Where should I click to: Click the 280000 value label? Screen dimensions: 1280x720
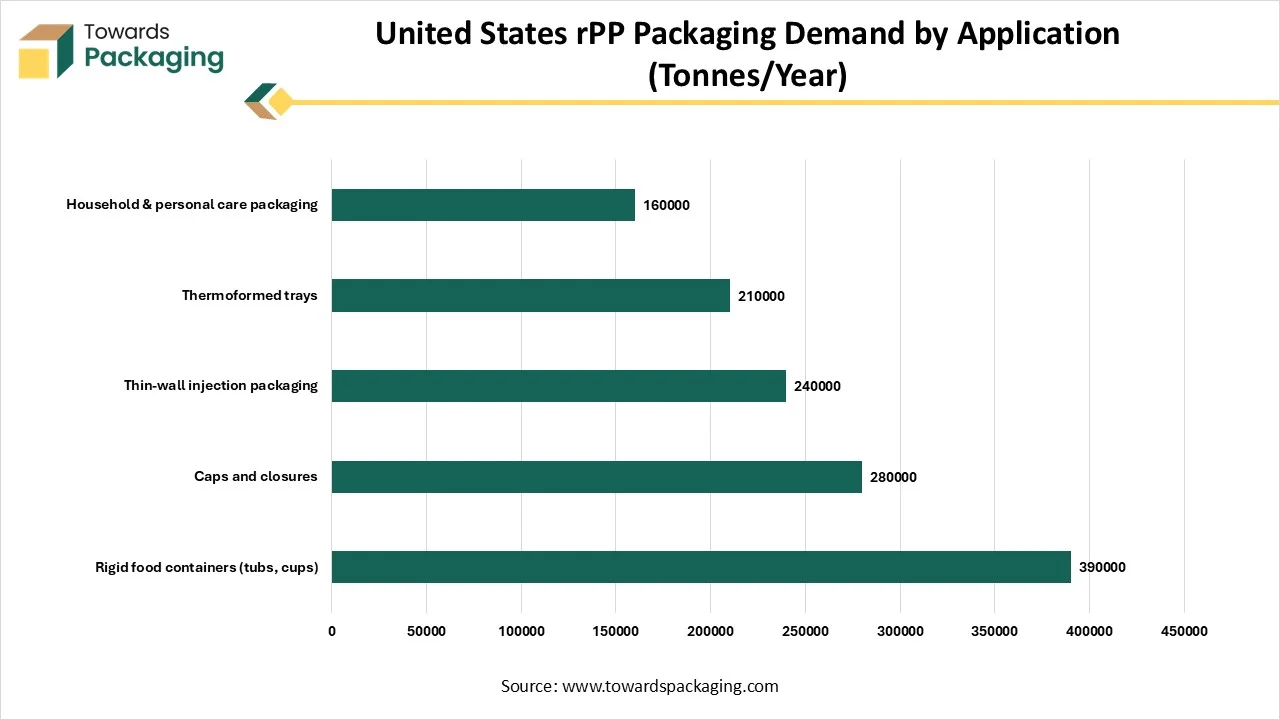tap(893, 477)
